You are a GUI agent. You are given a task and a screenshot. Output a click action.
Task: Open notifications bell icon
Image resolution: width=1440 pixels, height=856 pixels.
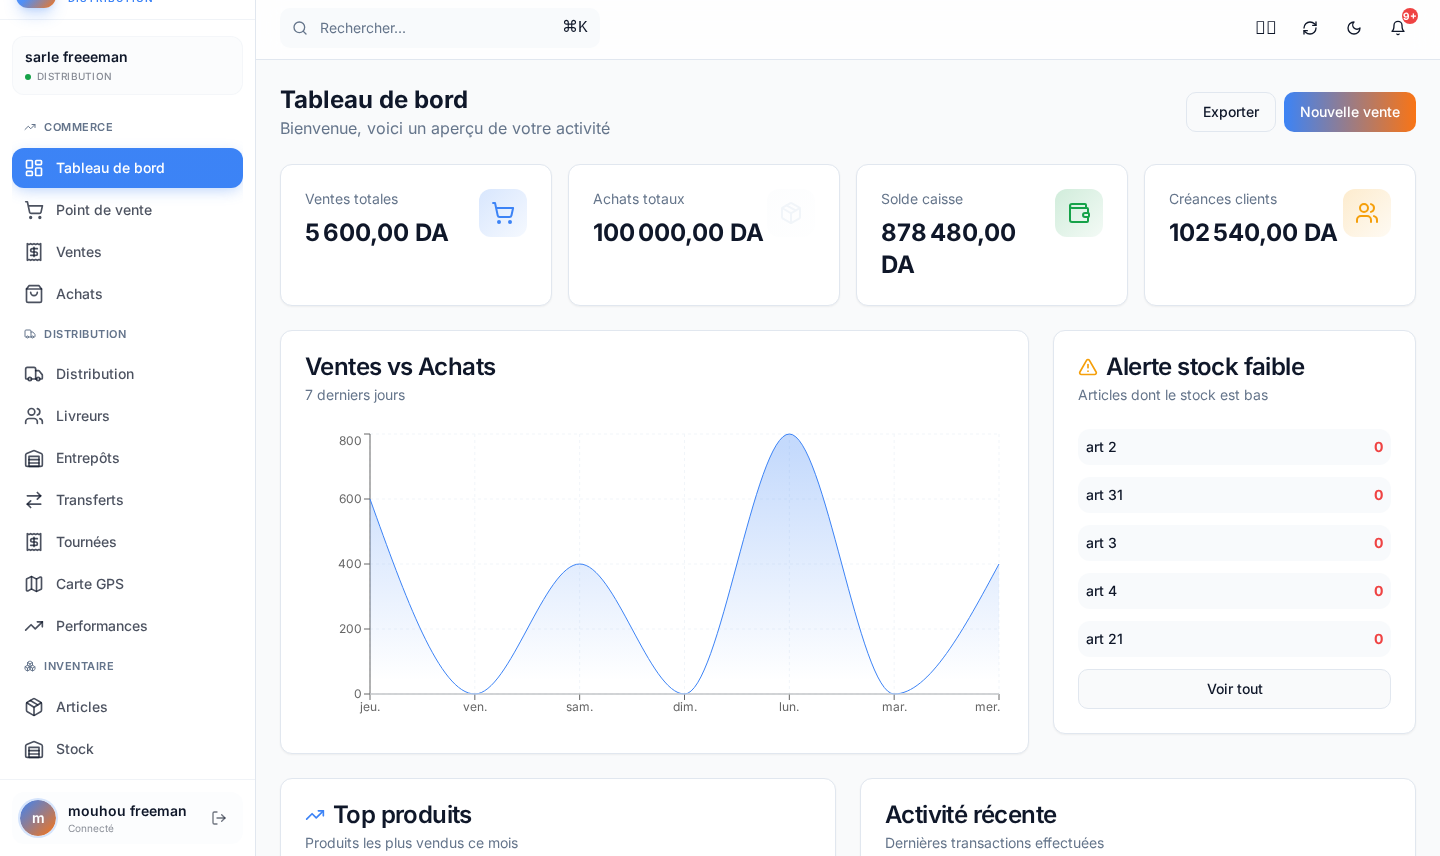[1398, 28]
